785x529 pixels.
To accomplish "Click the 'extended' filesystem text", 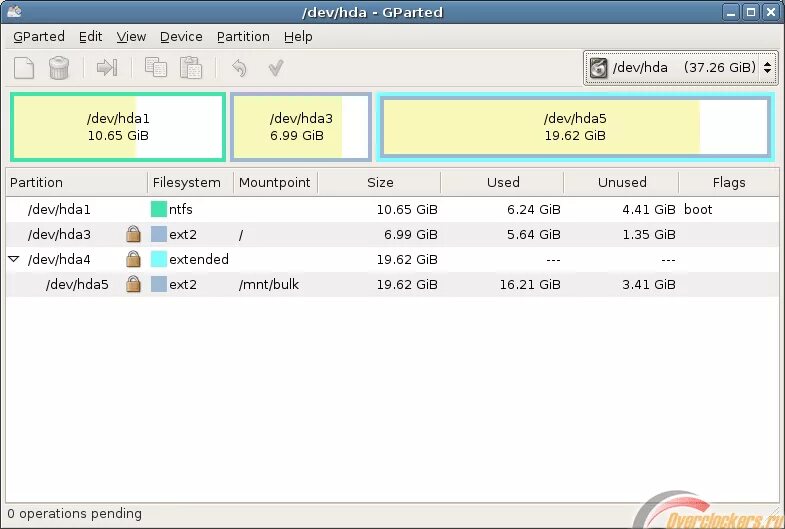I will (199, 259).
